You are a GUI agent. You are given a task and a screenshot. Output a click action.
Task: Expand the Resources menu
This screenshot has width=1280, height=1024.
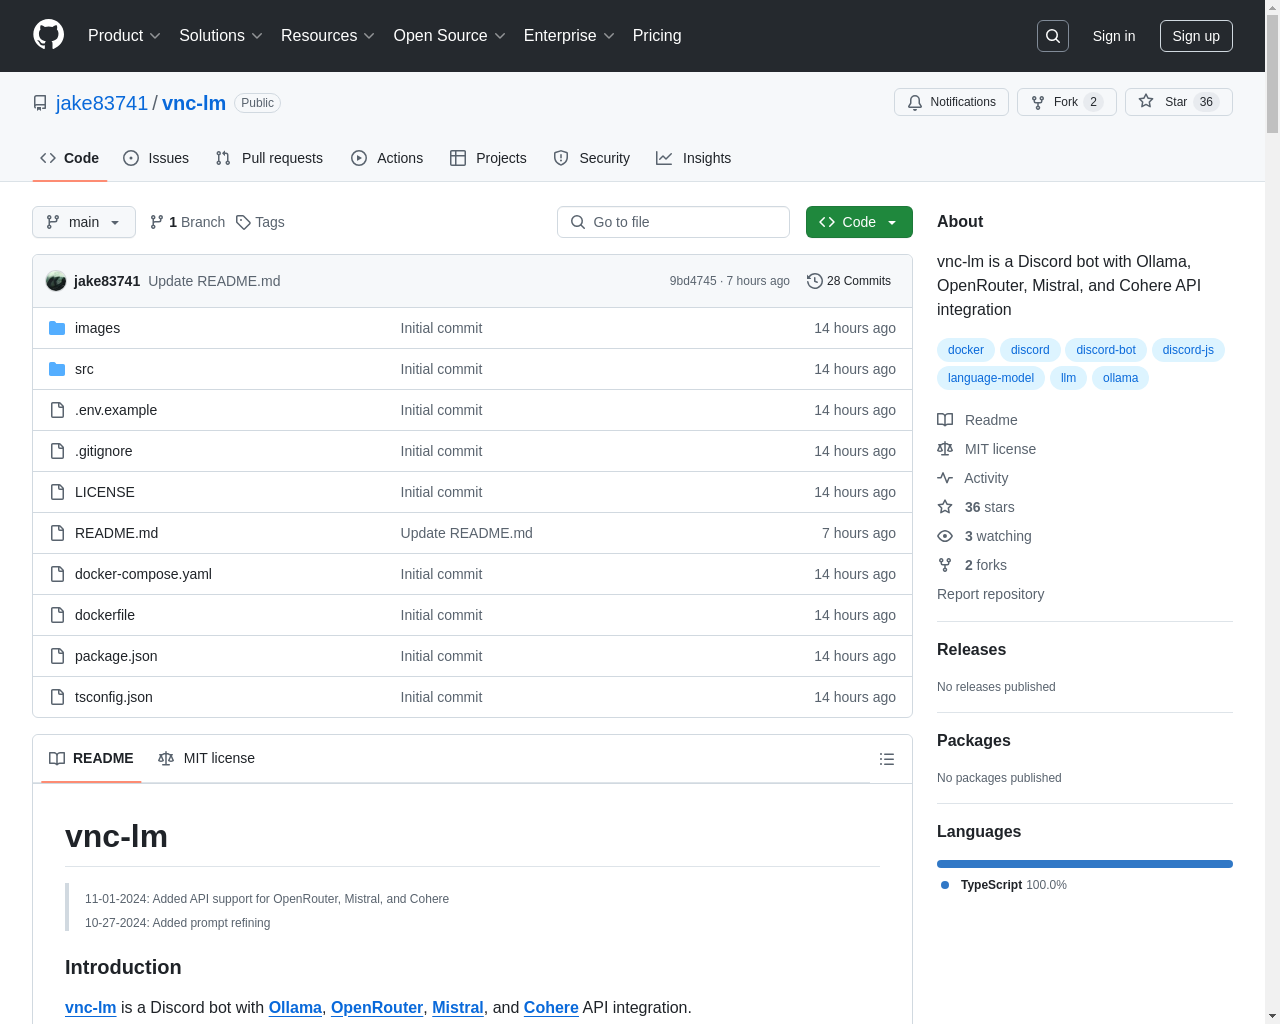328,36
